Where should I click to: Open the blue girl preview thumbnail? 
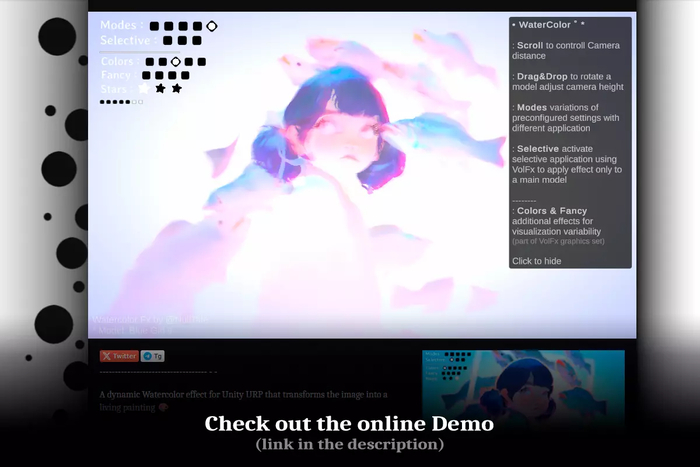523,389
